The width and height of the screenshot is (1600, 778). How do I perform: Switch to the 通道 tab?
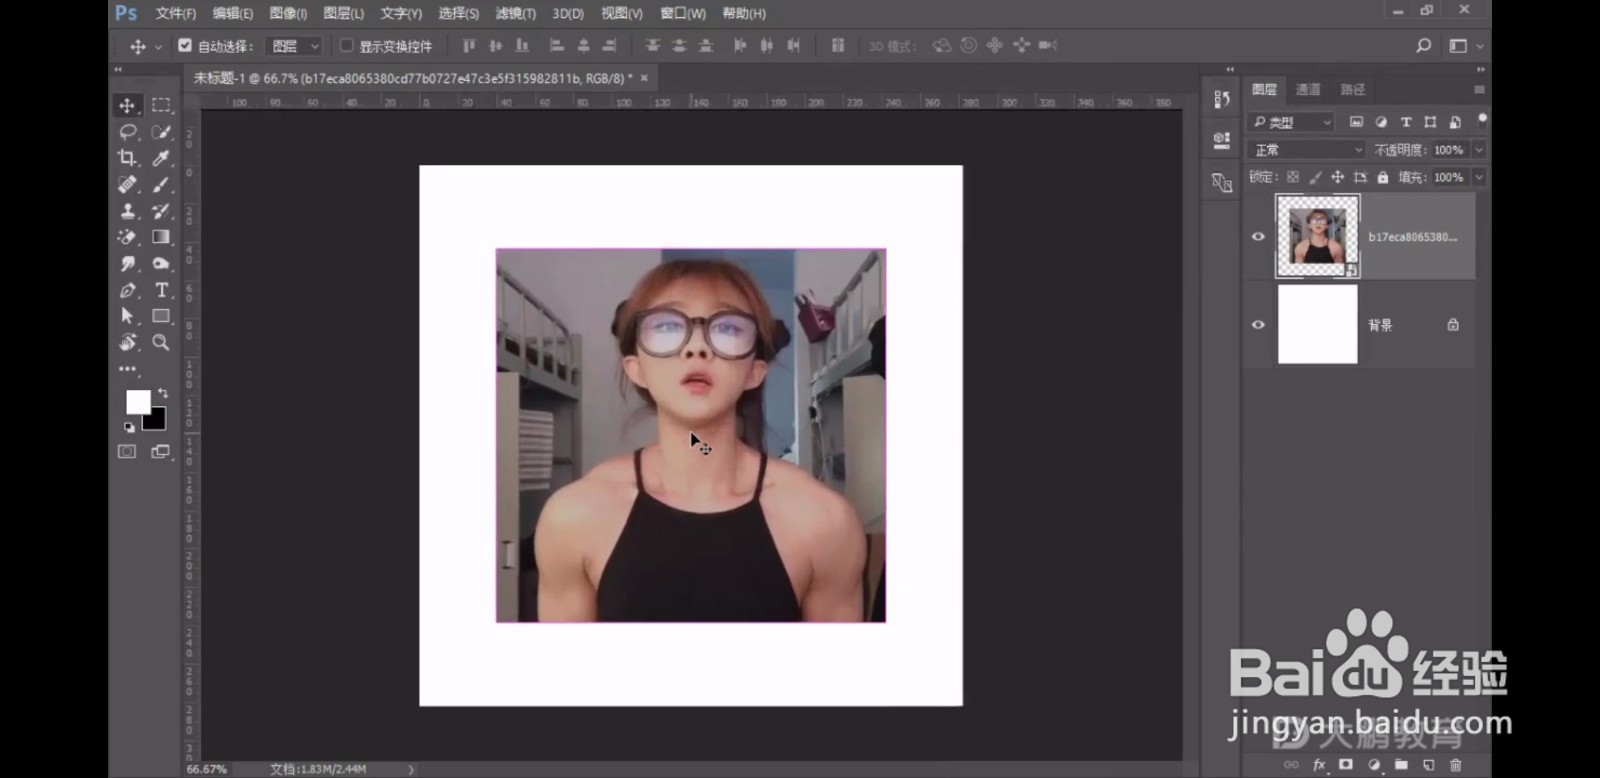coord(1308,90)
